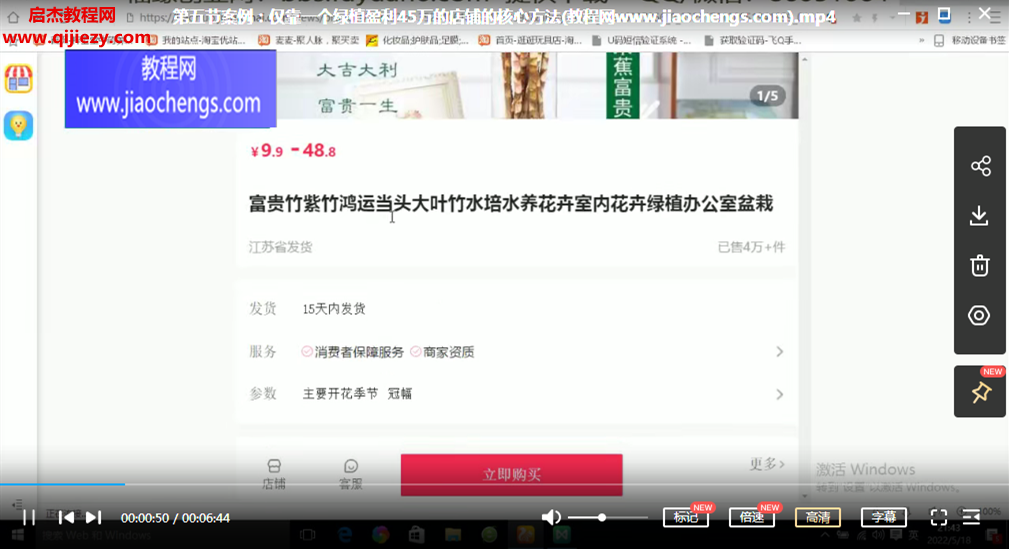Click the red 立即购买 buy button
Screen dimensions: 1009x549
[x=512, y=475]
